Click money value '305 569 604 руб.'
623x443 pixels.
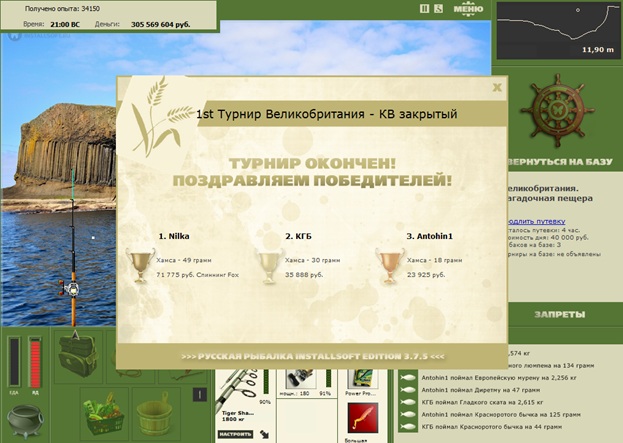click(x=161, y=24)
